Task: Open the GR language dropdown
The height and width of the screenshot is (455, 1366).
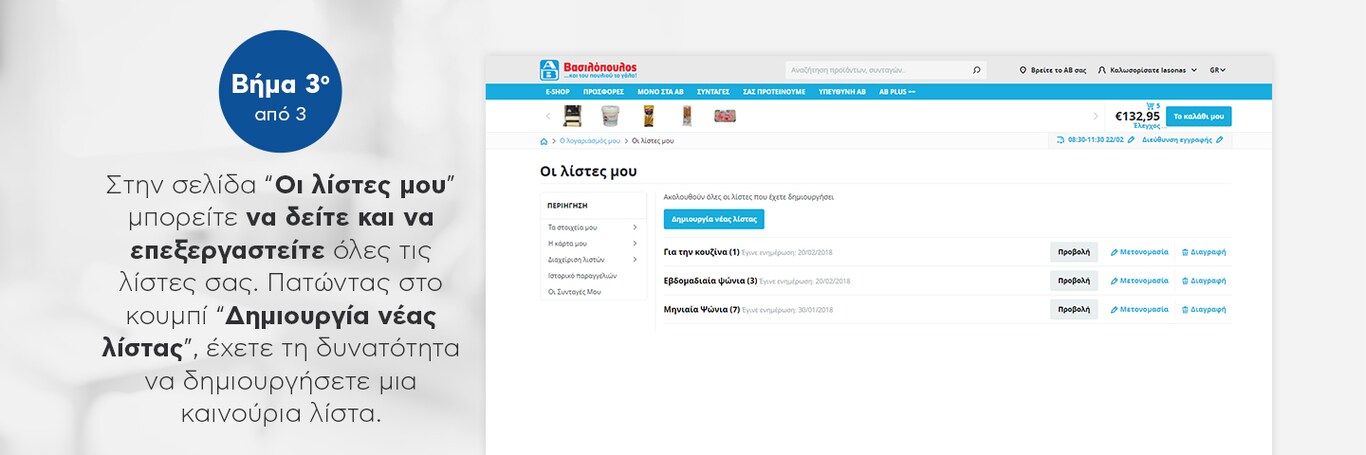Action: click(x=1217, y=70)
